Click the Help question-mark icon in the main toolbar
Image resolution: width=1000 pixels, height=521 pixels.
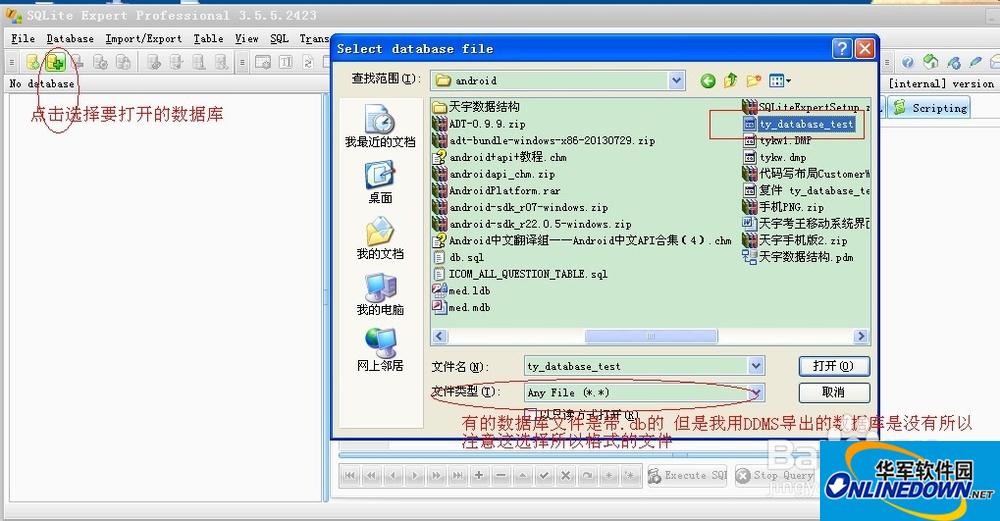coord(908,62)
